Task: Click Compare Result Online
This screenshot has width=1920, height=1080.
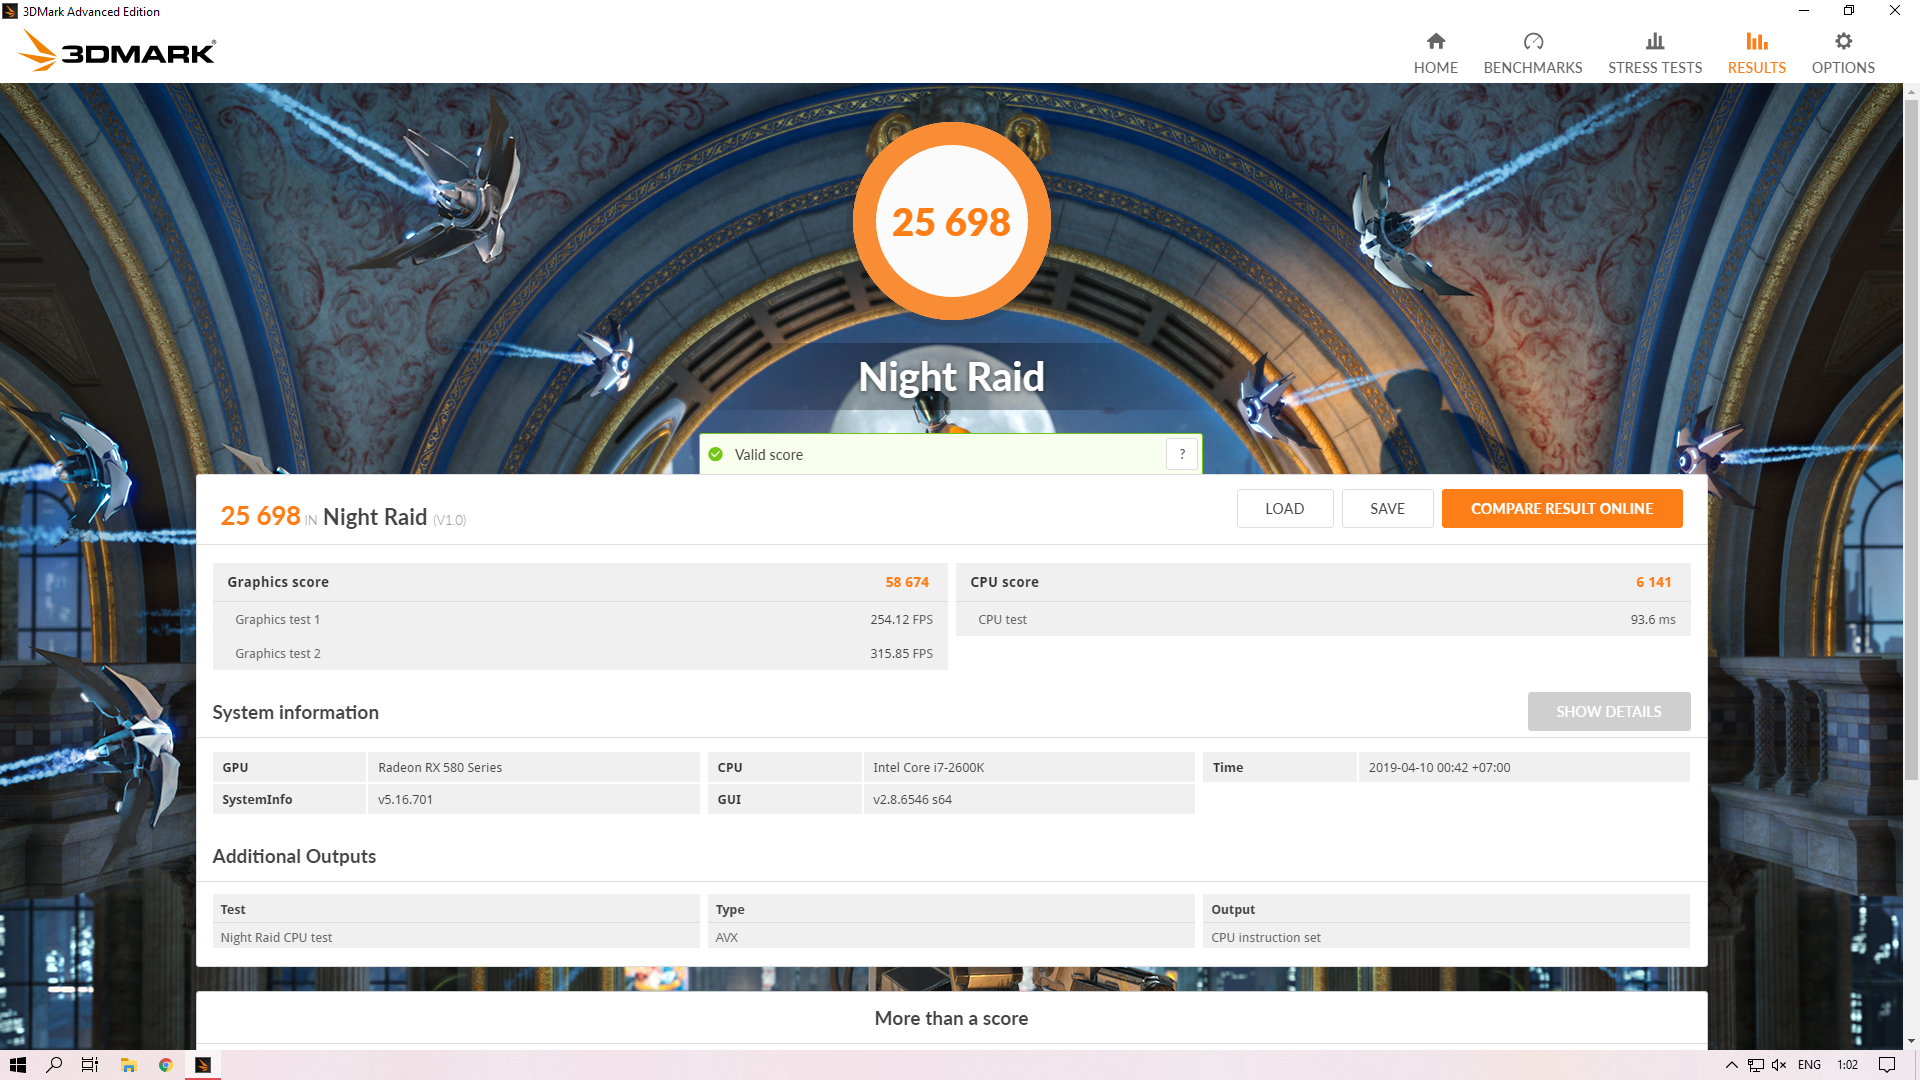Action: point(1561,509)
